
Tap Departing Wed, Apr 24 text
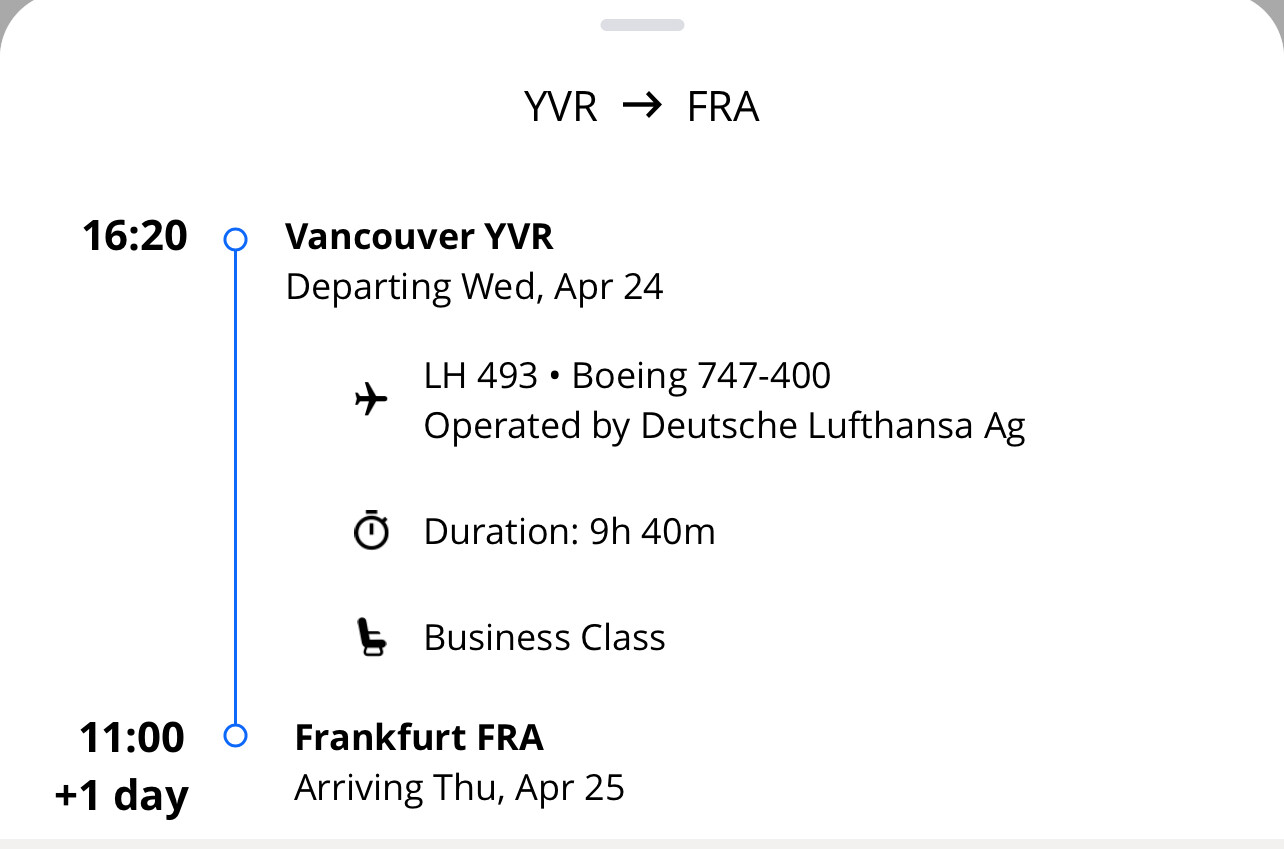tap(474, 287)
